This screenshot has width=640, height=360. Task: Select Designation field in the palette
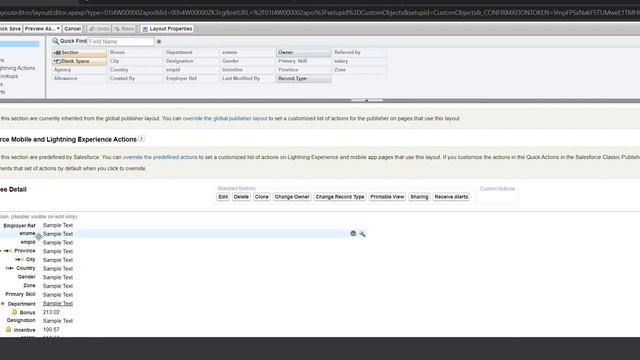[x=191, y=61]
